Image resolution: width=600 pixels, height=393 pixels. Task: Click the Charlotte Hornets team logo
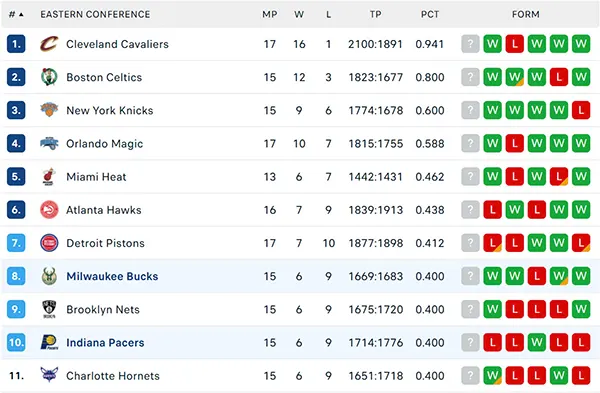point(49,375)
